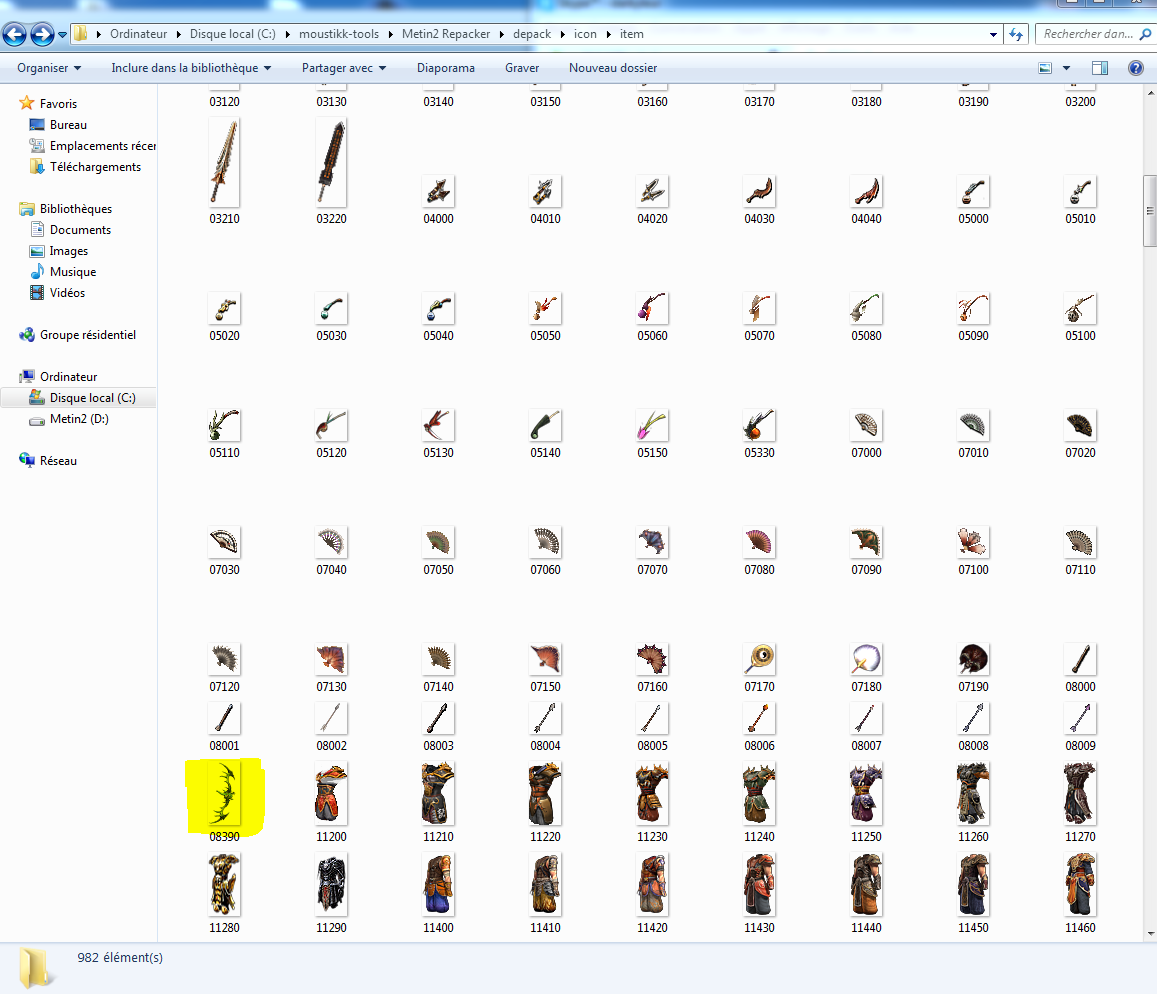Click the vertical scrollbar thumb
The image size is (1157, 994).
click(1150, 211)
